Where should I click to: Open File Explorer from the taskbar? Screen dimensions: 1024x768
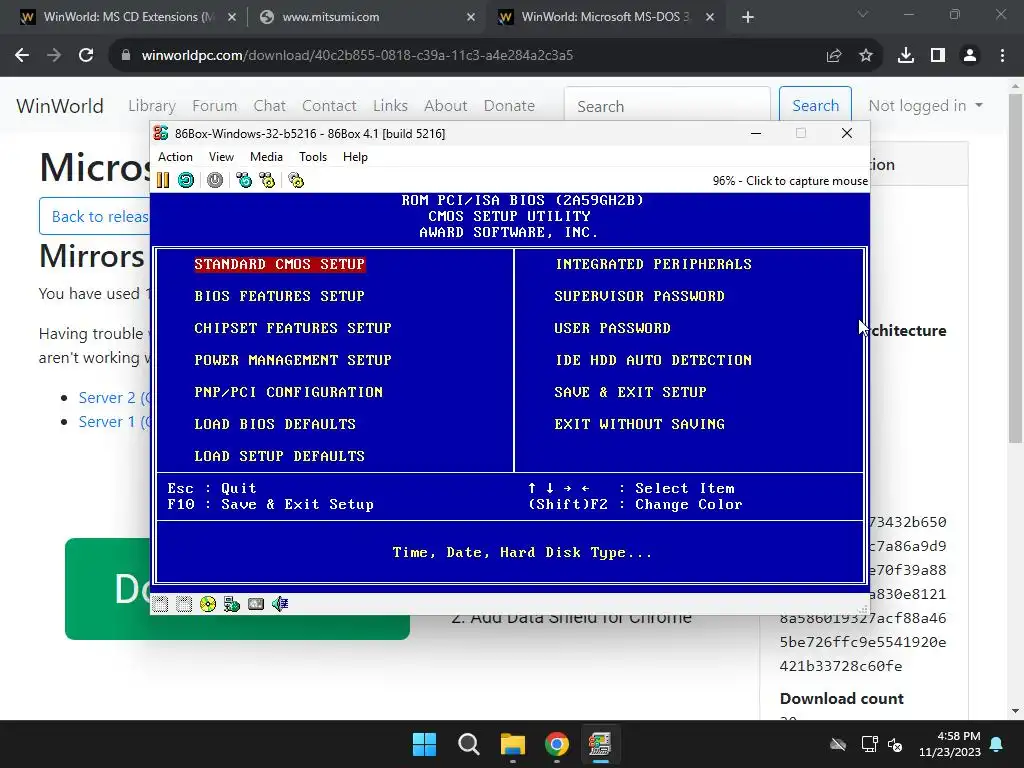pos(513,744)
